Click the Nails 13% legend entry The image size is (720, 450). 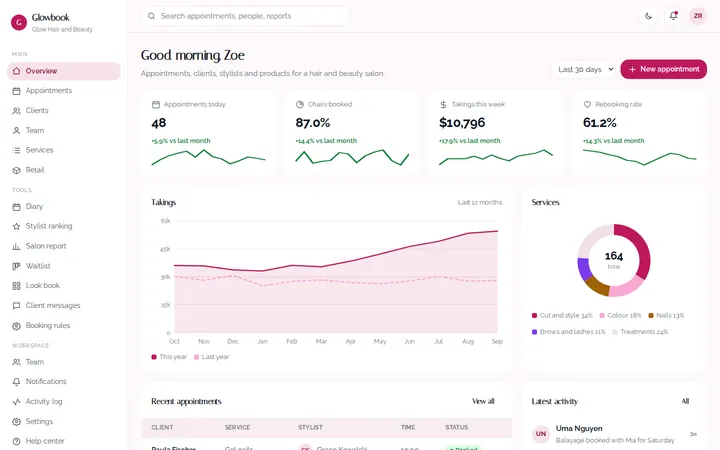[666, 315]
